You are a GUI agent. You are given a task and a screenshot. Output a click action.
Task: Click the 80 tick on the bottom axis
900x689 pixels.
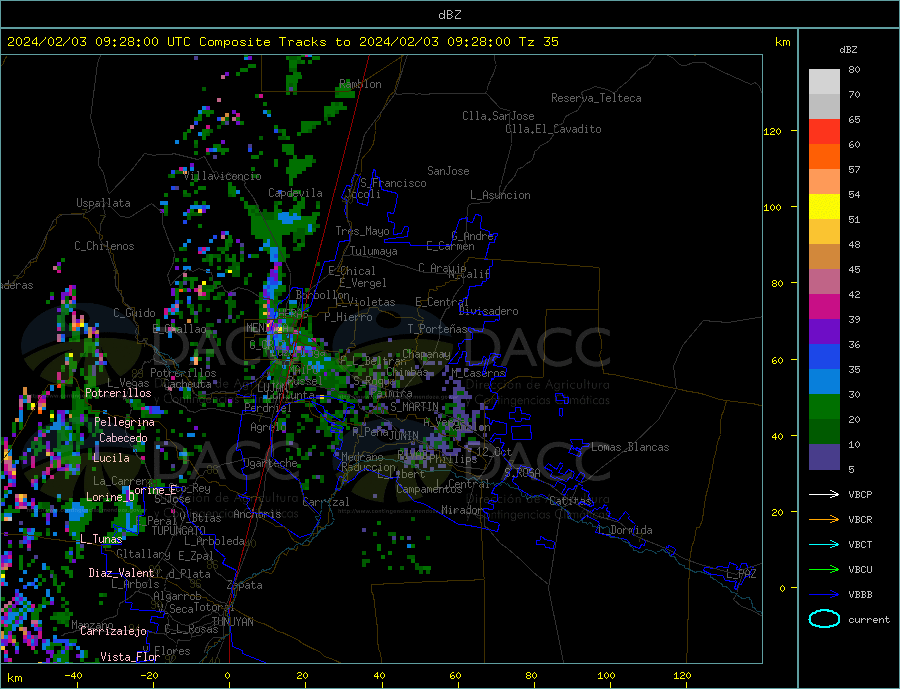(x=531, y=676)
